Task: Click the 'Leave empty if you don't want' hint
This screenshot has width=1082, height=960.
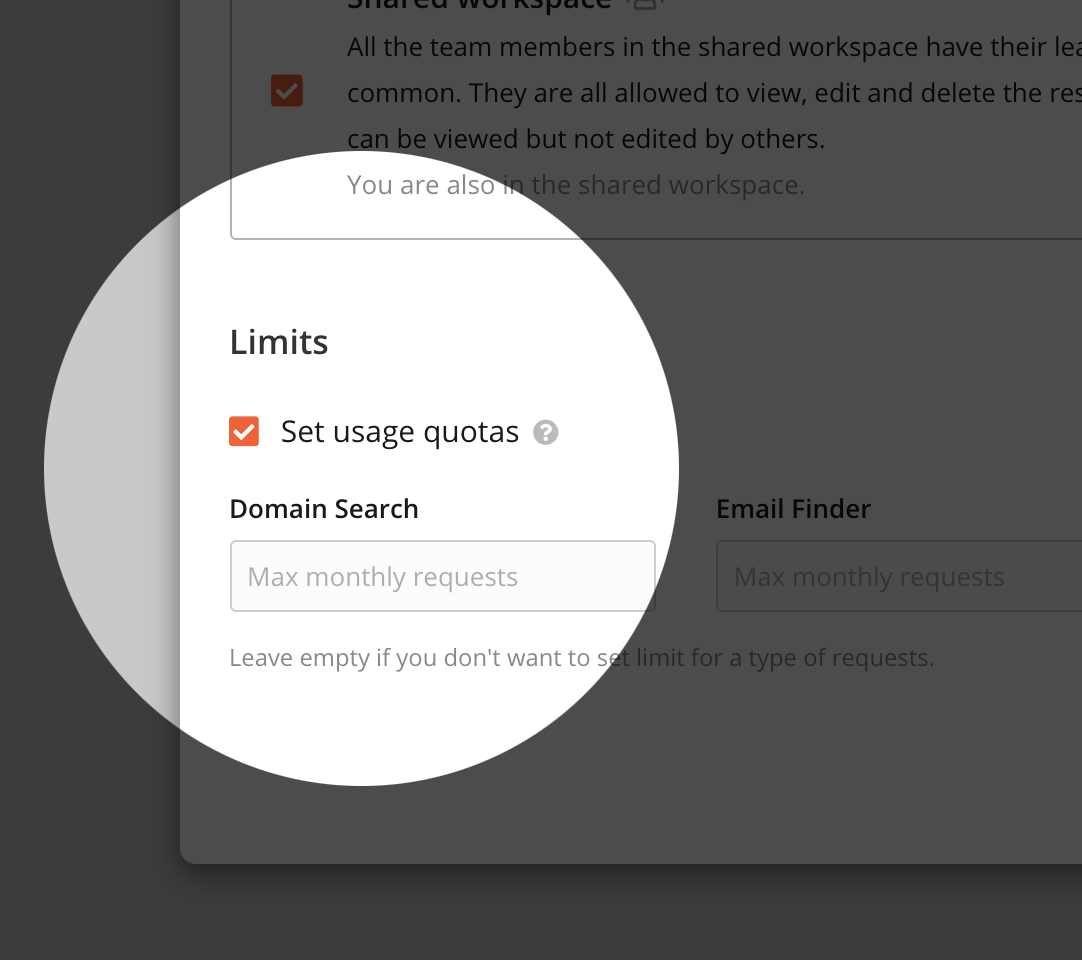Action: click(x=581, y=658)
